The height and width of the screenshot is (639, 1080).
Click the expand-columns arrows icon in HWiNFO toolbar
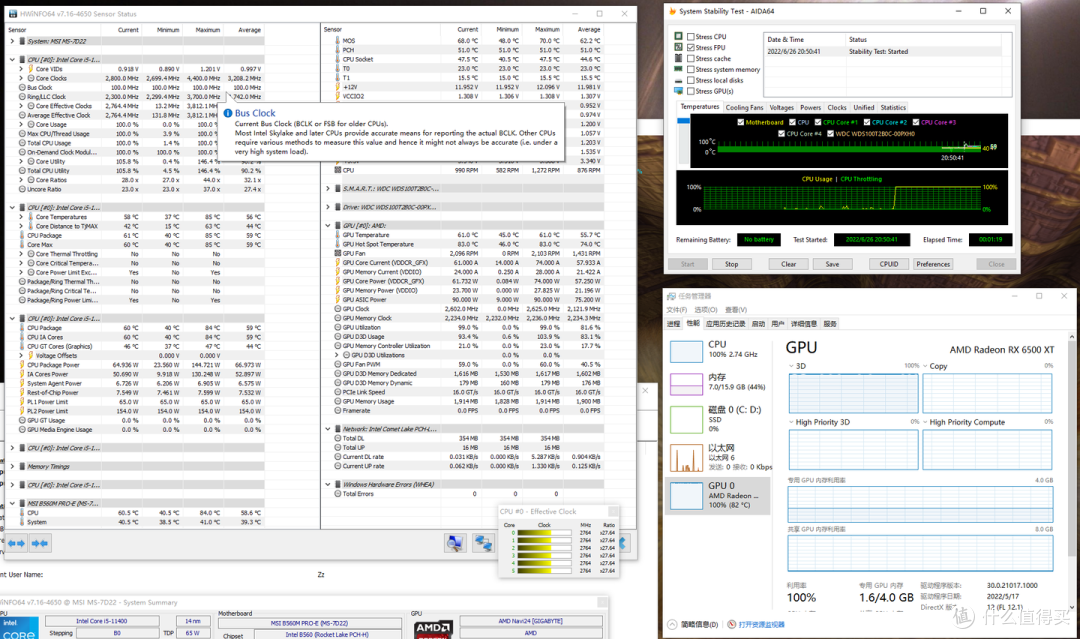[x=17, y=543]
